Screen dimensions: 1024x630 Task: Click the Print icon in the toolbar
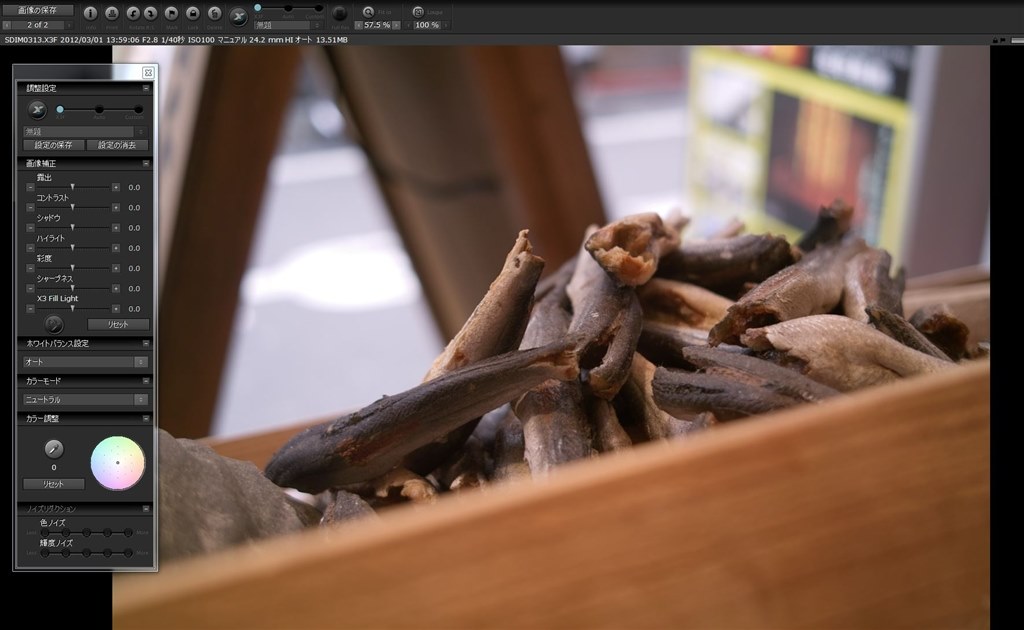tap(113, 13)
